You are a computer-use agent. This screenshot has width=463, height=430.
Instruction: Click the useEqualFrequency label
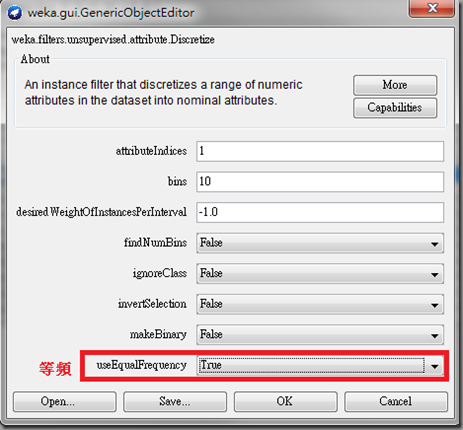click(142, 365)
